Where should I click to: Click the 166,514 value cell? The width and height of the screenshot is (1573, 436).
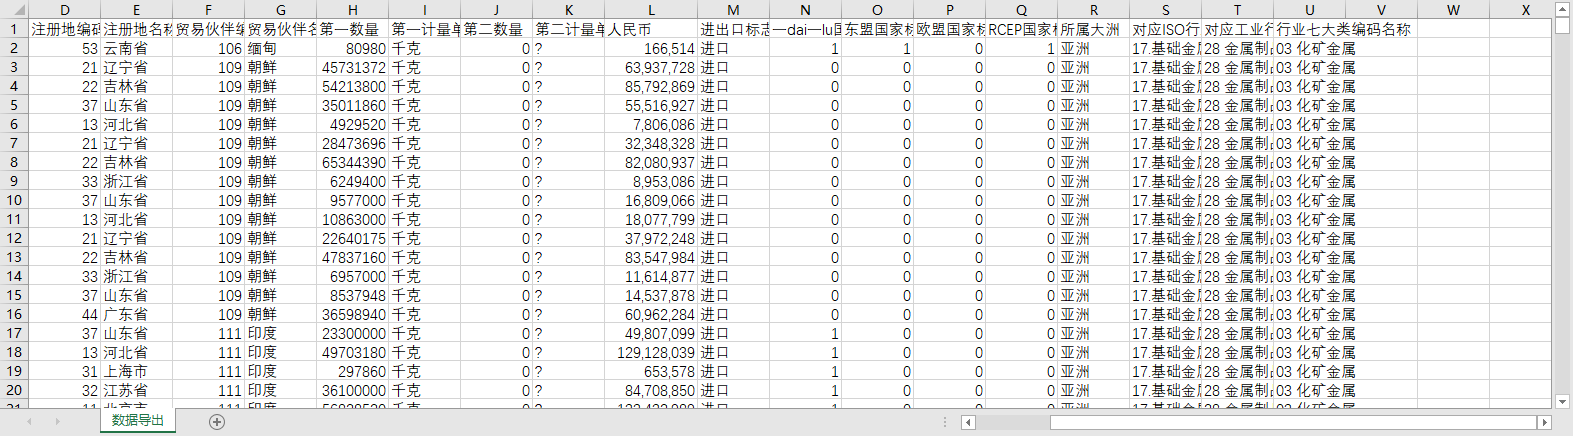651,48
